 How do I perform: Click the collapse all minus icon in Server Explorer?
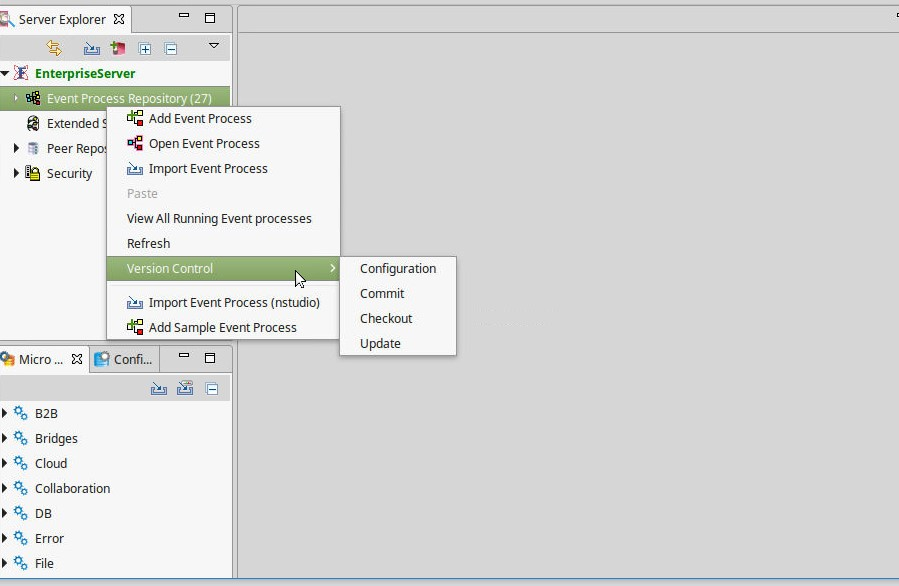coord(170,49)
